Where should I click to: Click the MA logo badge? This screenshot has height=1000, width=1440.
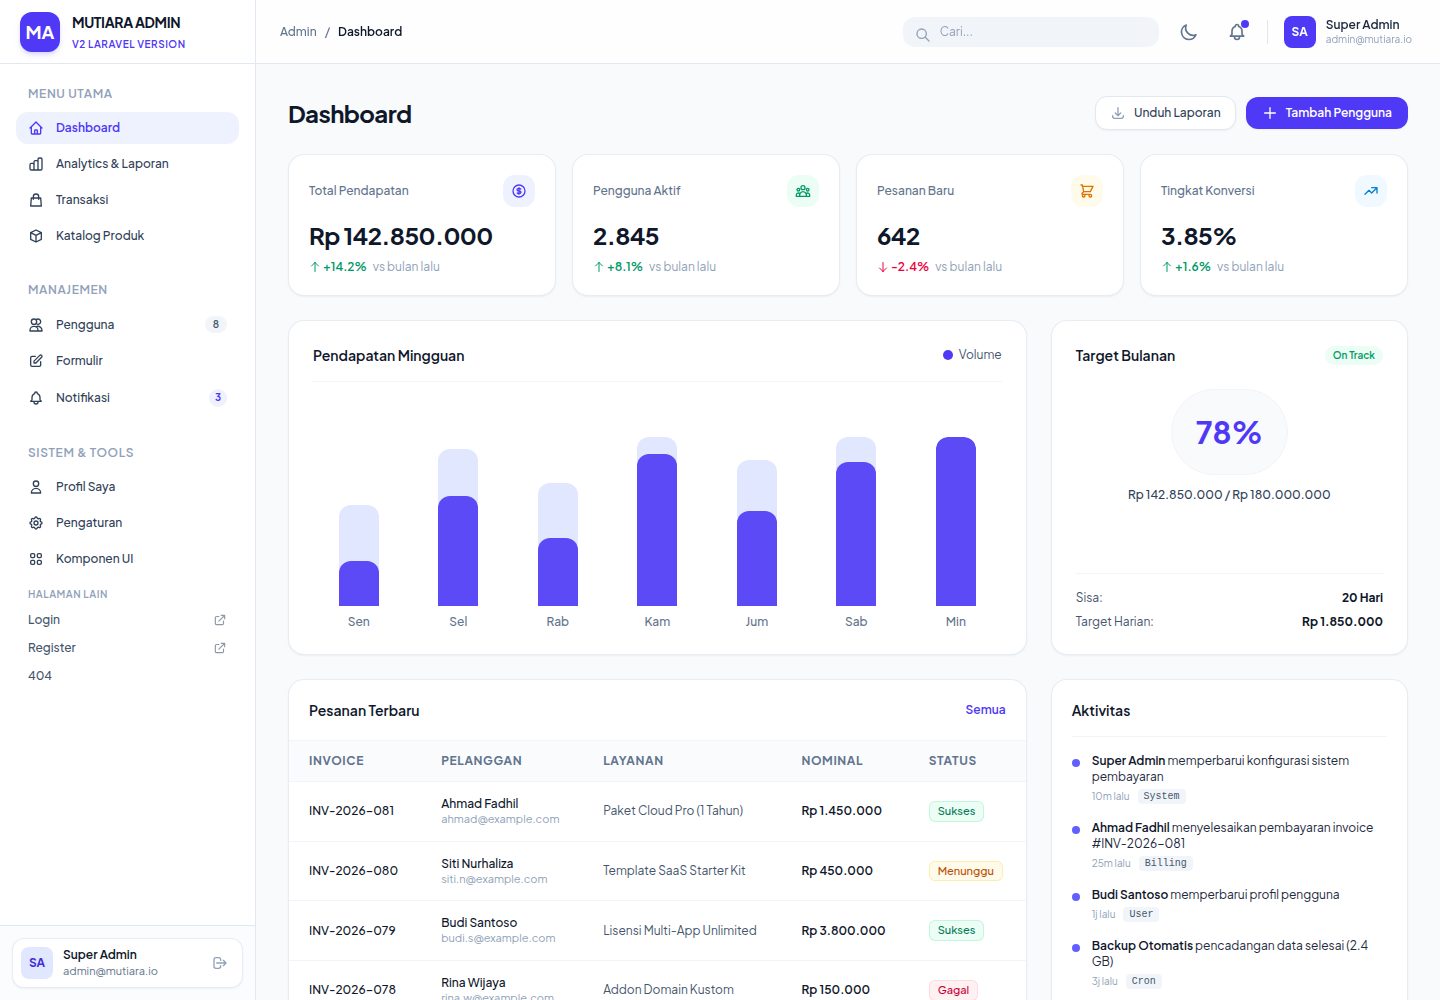click(x=40, y=32)
